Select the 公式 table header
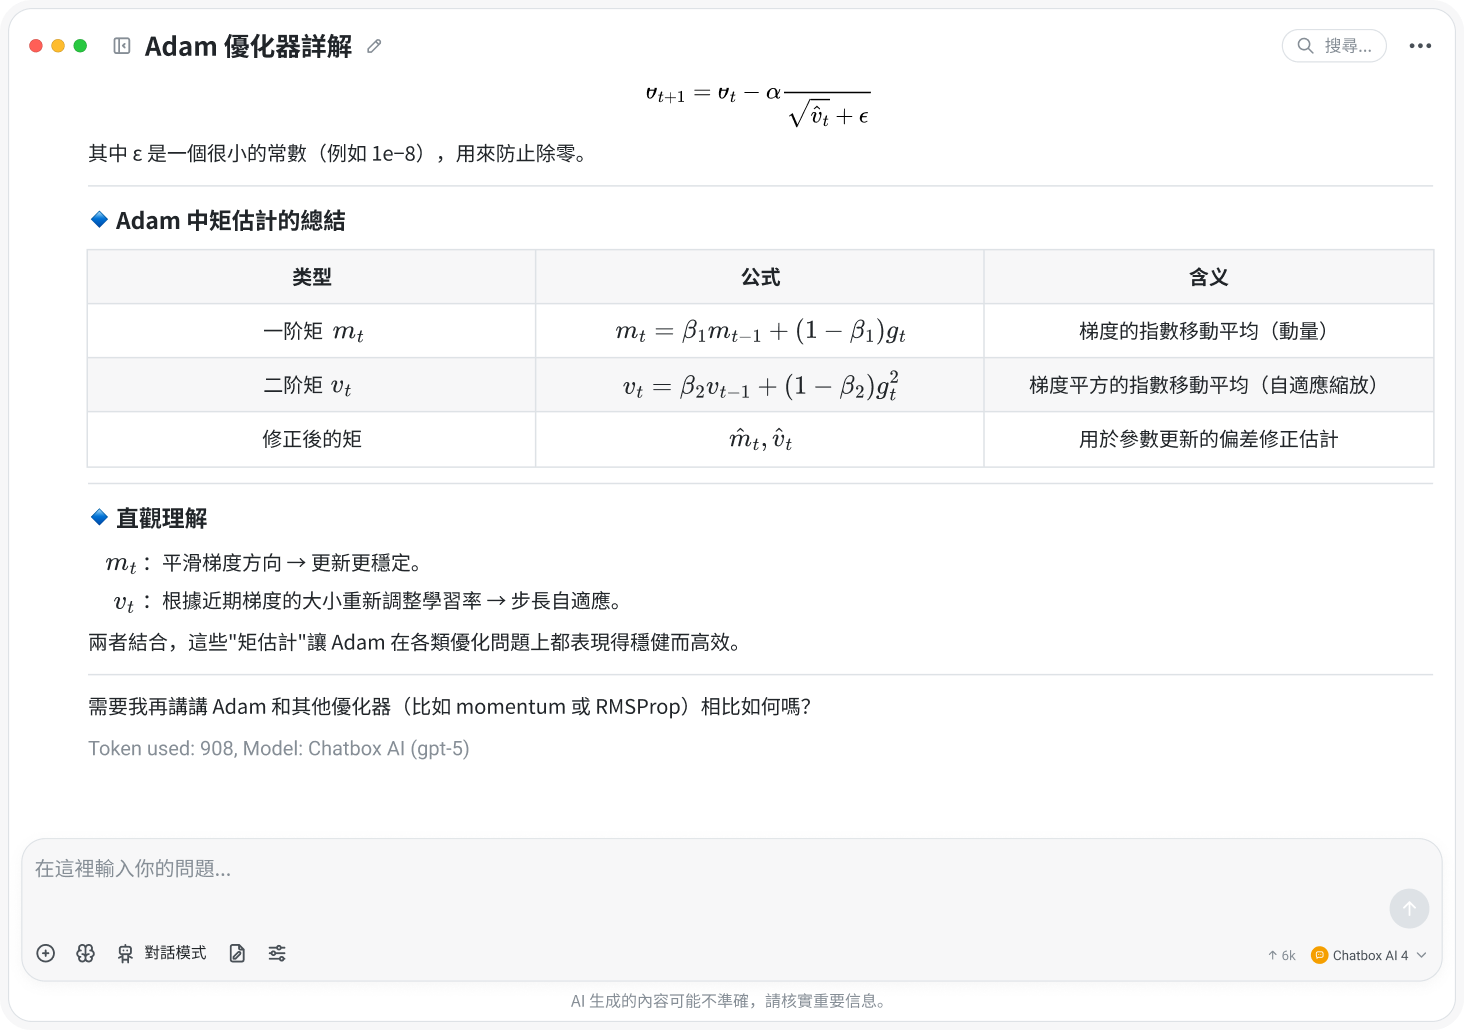Screen dimensions: 1464x1030 click(x=760, y=277)
